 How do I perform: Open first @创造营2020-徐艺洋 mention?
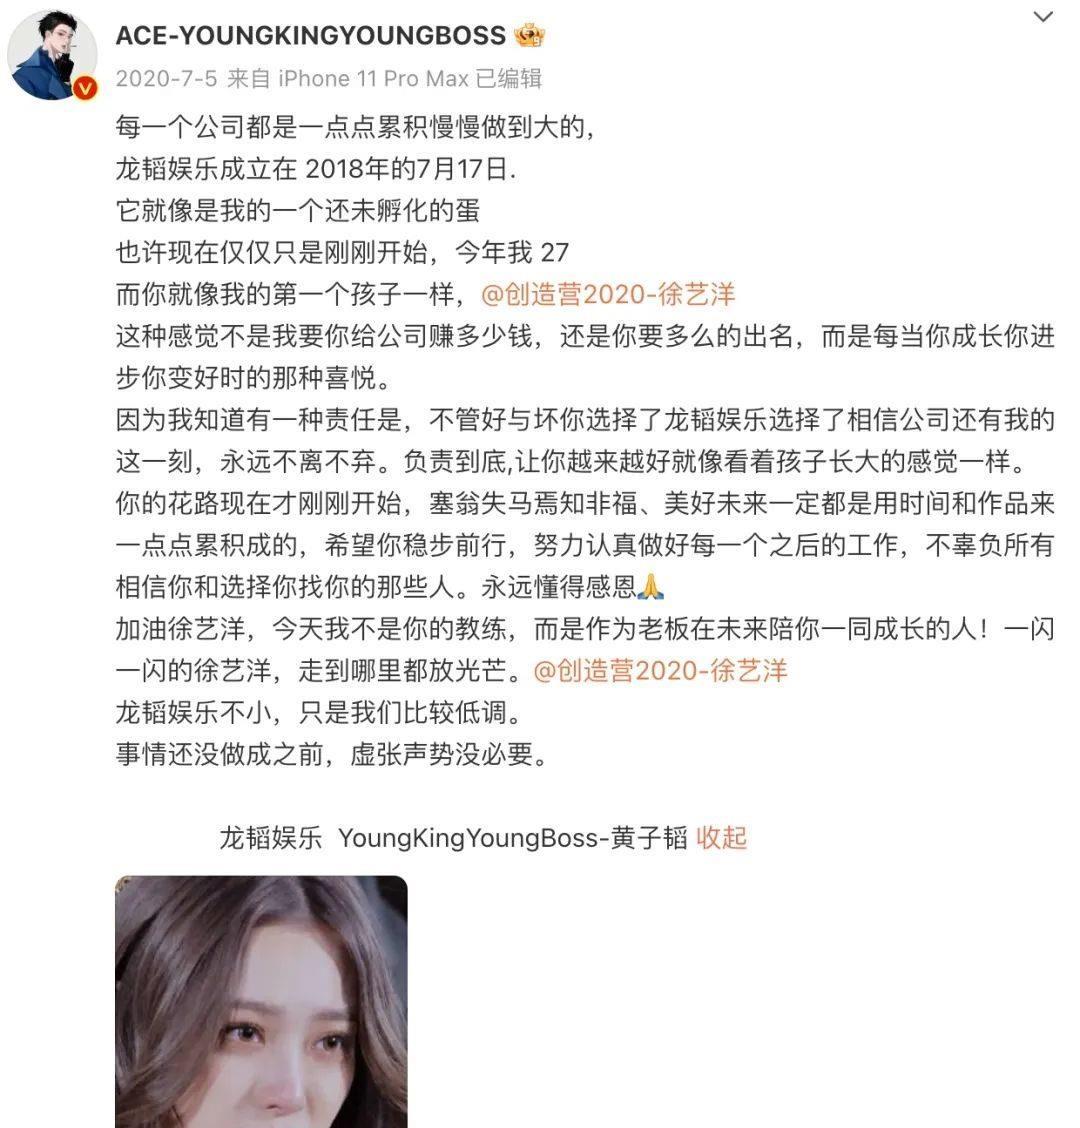pos(608,294)
